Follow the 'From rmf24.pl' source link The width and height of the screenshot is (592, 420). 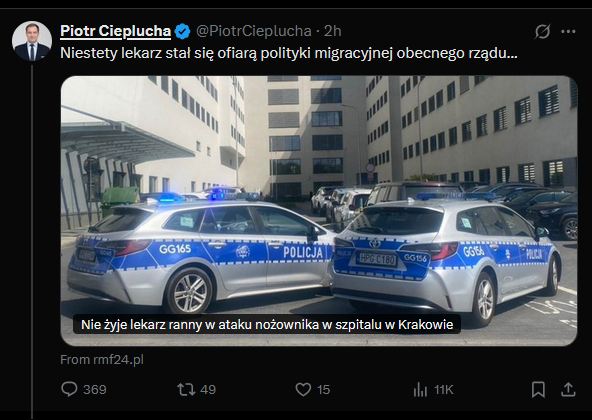pyautogui.click(x=102, y=360)
